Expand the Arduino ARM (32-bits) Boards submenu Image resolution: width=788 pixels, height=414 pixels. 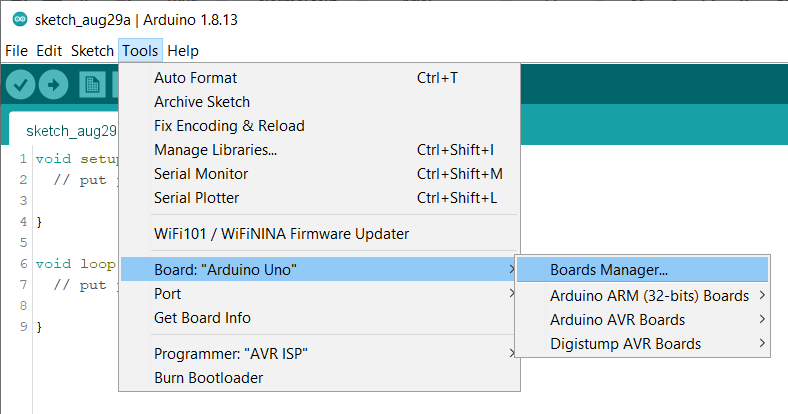pyautogui.click(x=650, y=296)
